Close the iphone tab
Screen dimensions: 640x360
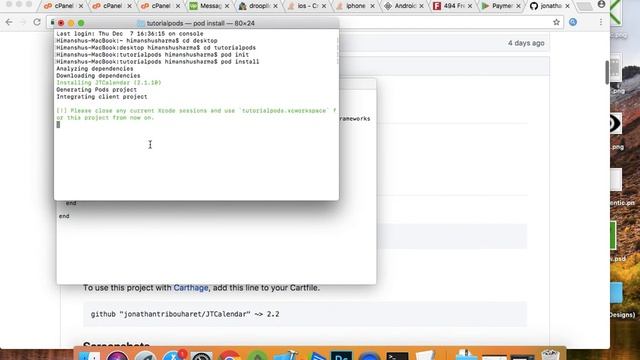point(372,6)
